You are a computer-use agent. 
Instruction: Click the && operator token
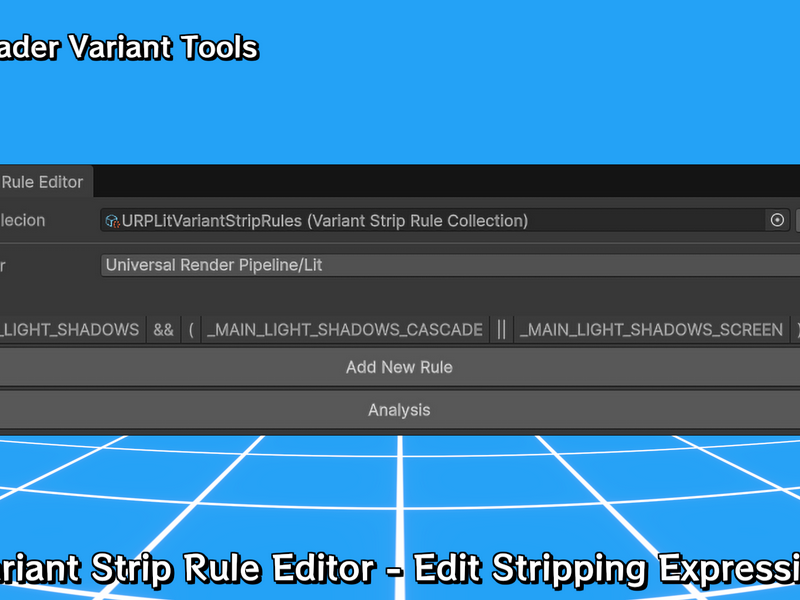click(x=163, y=330)
